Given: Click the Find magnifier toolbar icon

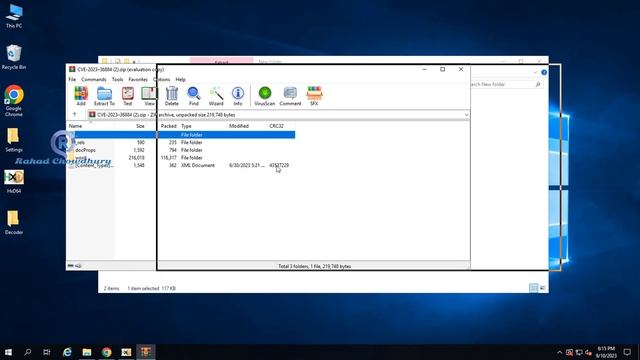Looking at the screenshot, I should [x=194, y=96].
